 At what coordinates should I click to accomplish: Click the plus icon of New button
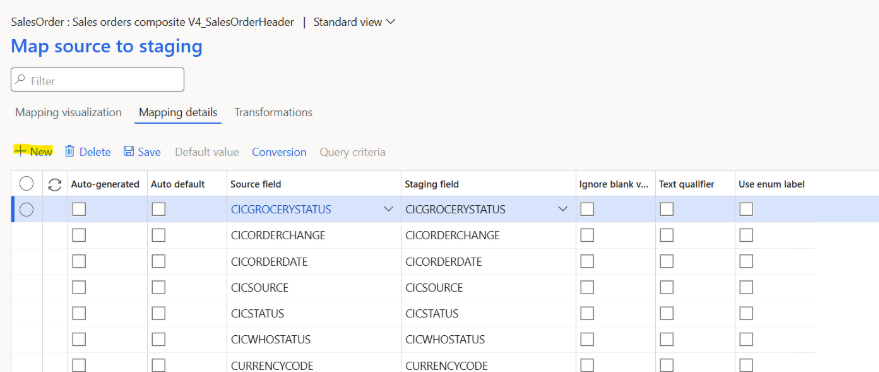point(21,152)
